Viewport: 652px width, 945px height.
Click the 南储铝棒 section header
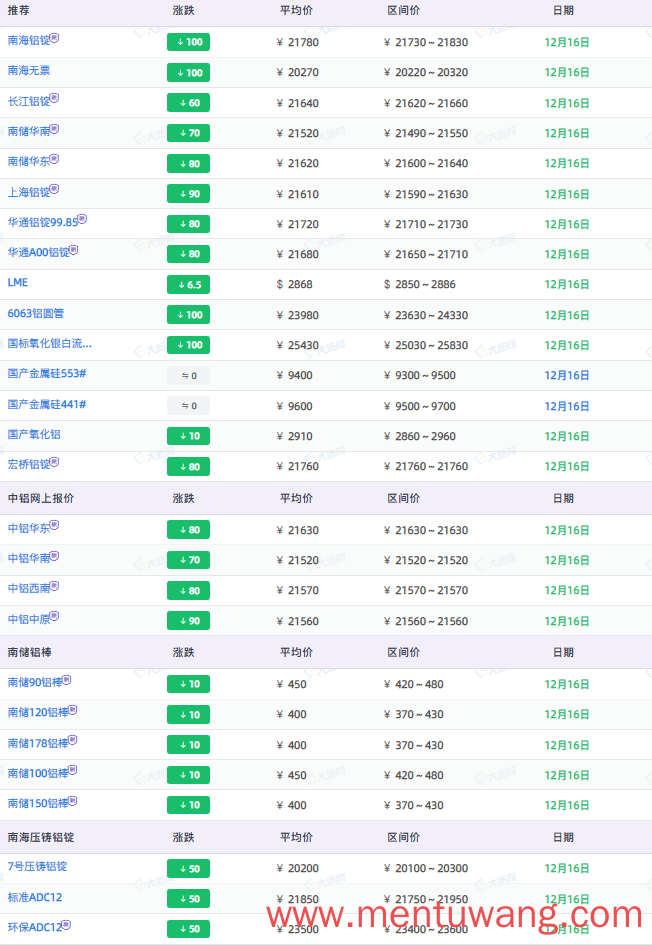coord(30,652)
